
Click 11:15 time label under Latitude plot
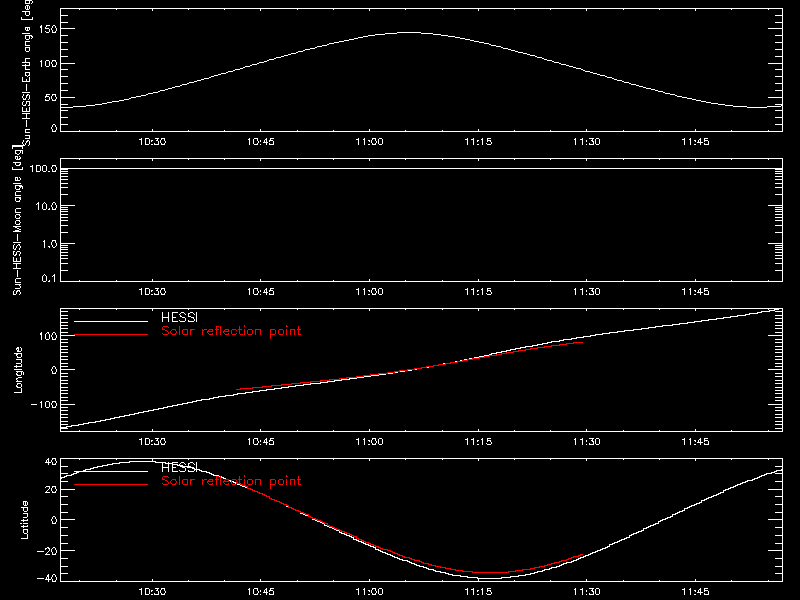click(x=478, y=591)
